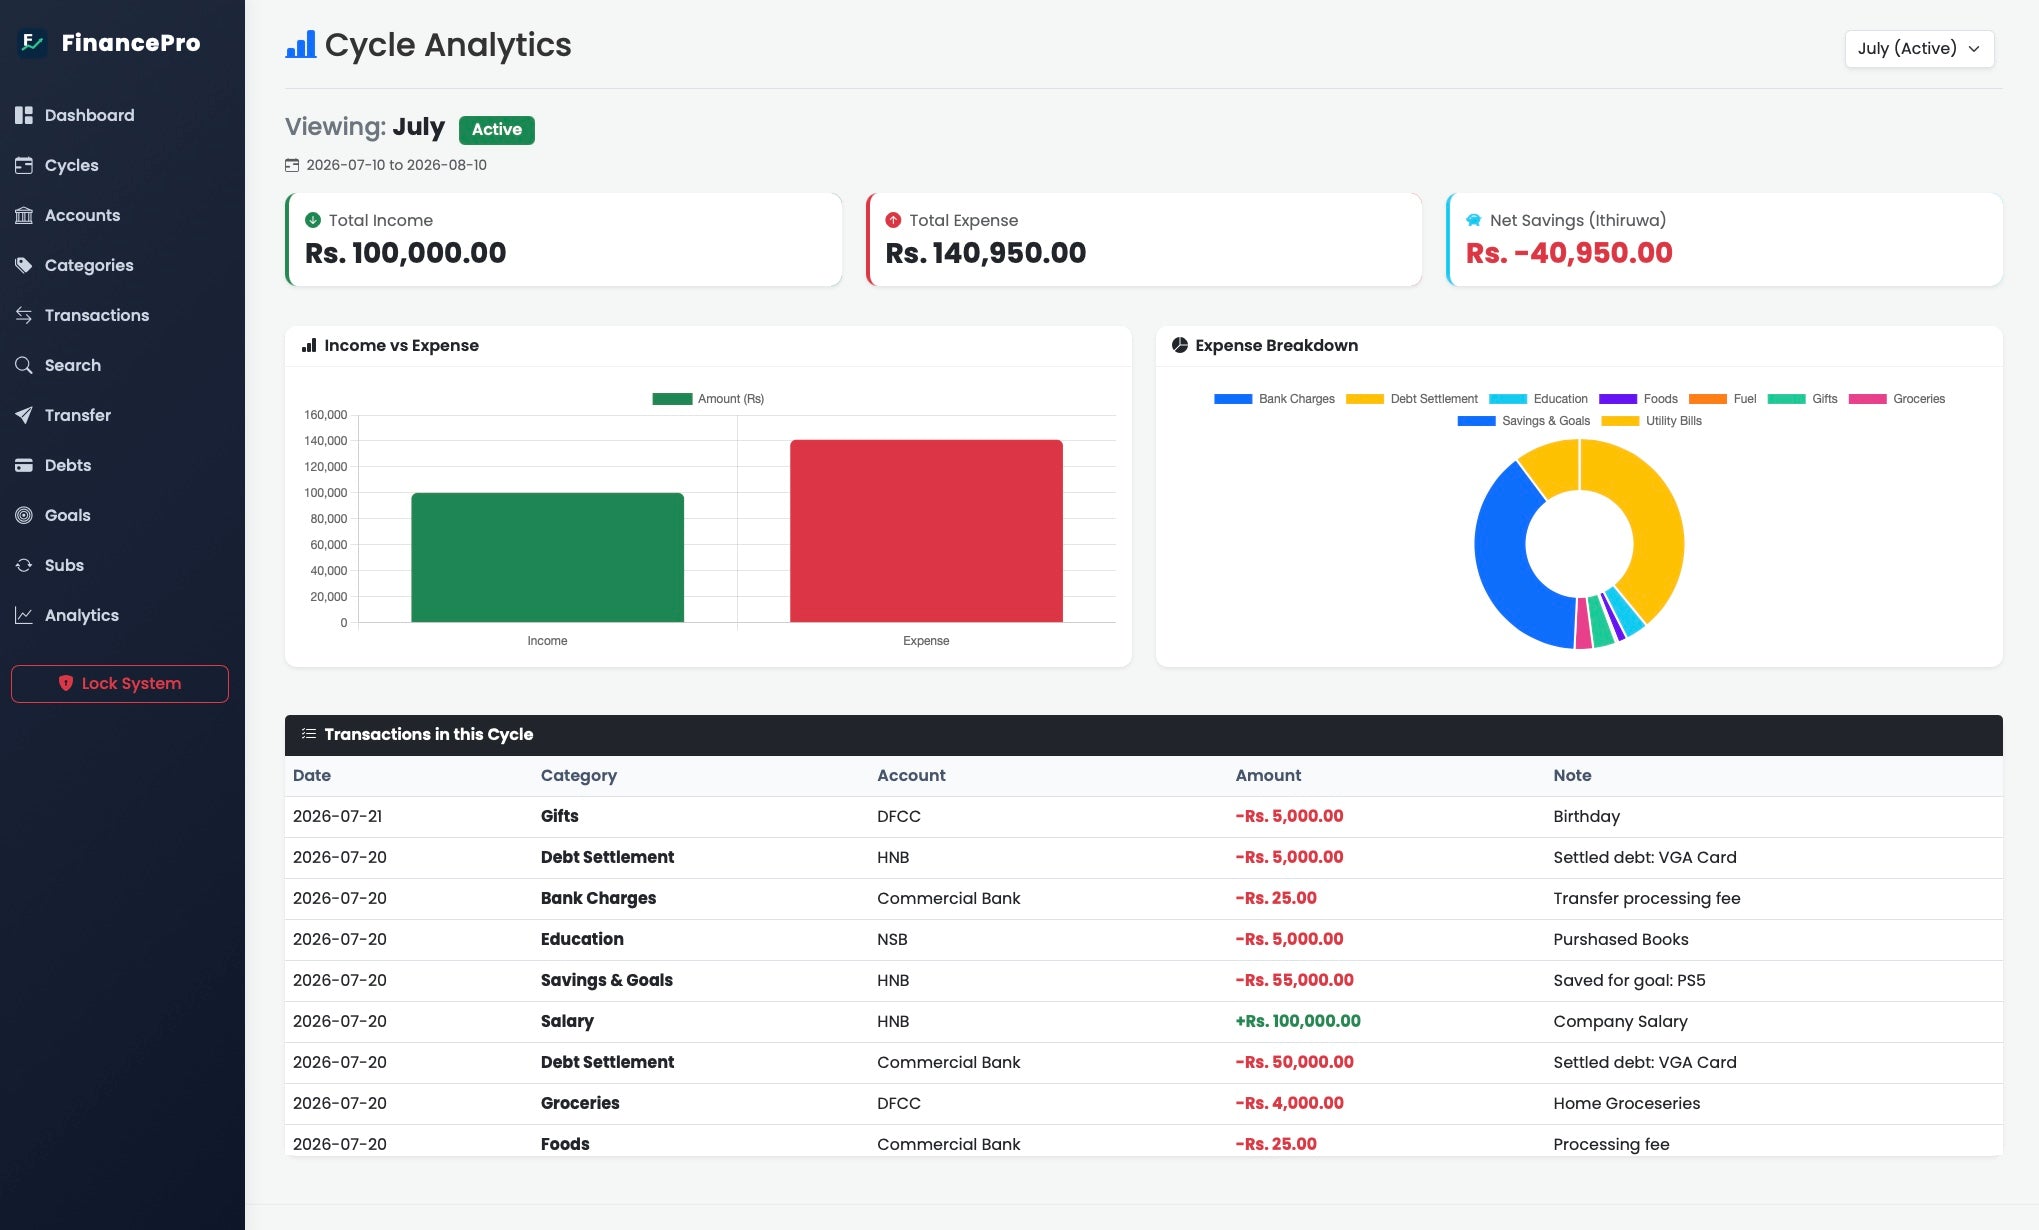Click the Debts card icon in sidebar
The height and width of the screenshot is (1230, 2039).
point(24,465)
